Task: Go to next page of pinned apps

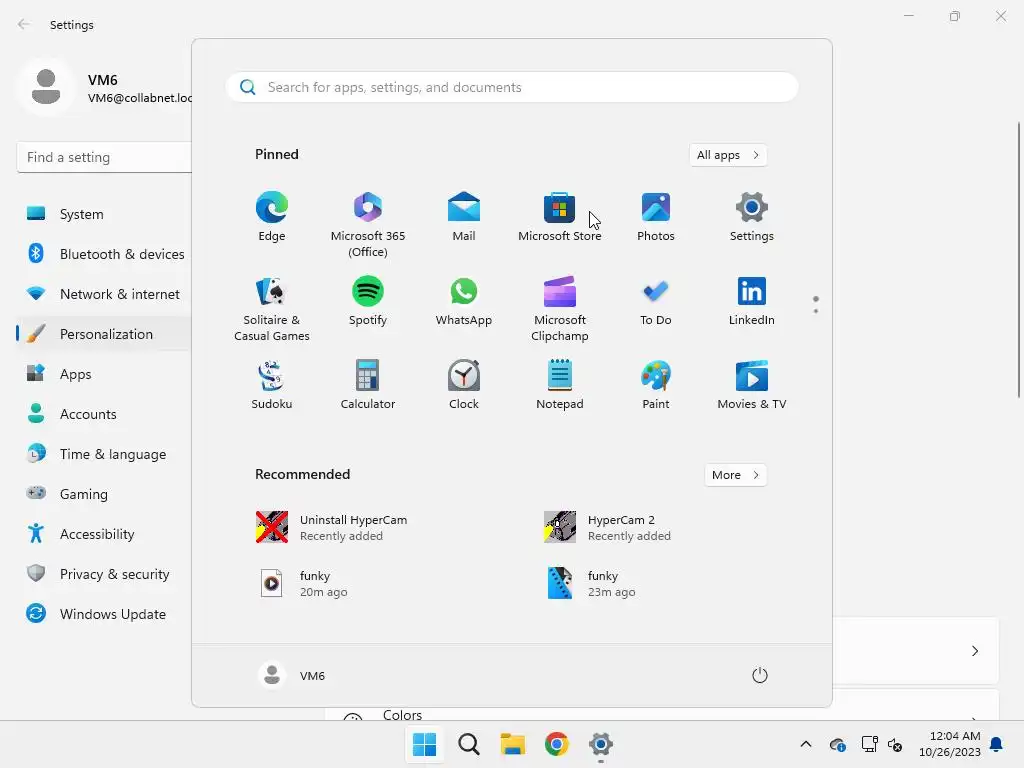Action: pos(816,311)
